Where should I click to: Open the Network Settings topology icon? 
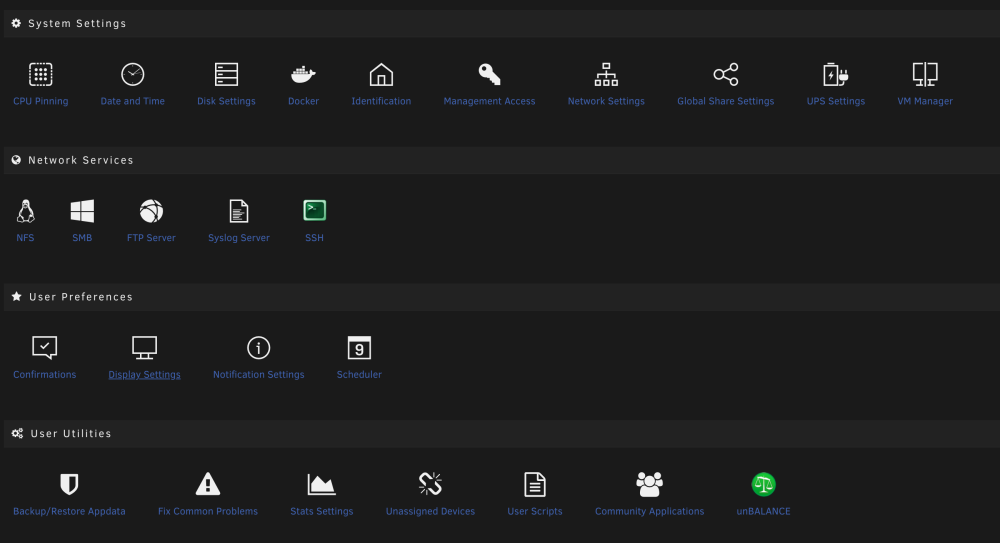[606, 75]
